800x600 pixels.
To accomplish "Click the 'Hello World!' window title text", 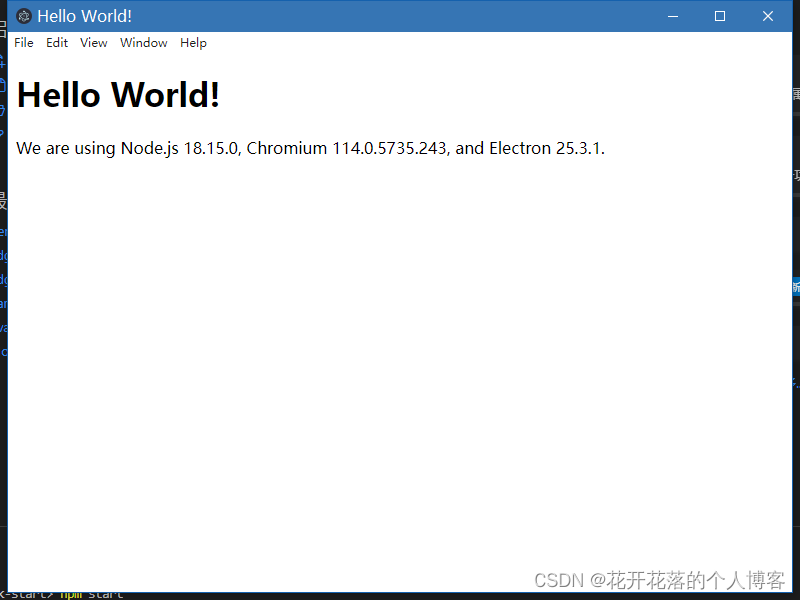I will click(x=85, y=16).
